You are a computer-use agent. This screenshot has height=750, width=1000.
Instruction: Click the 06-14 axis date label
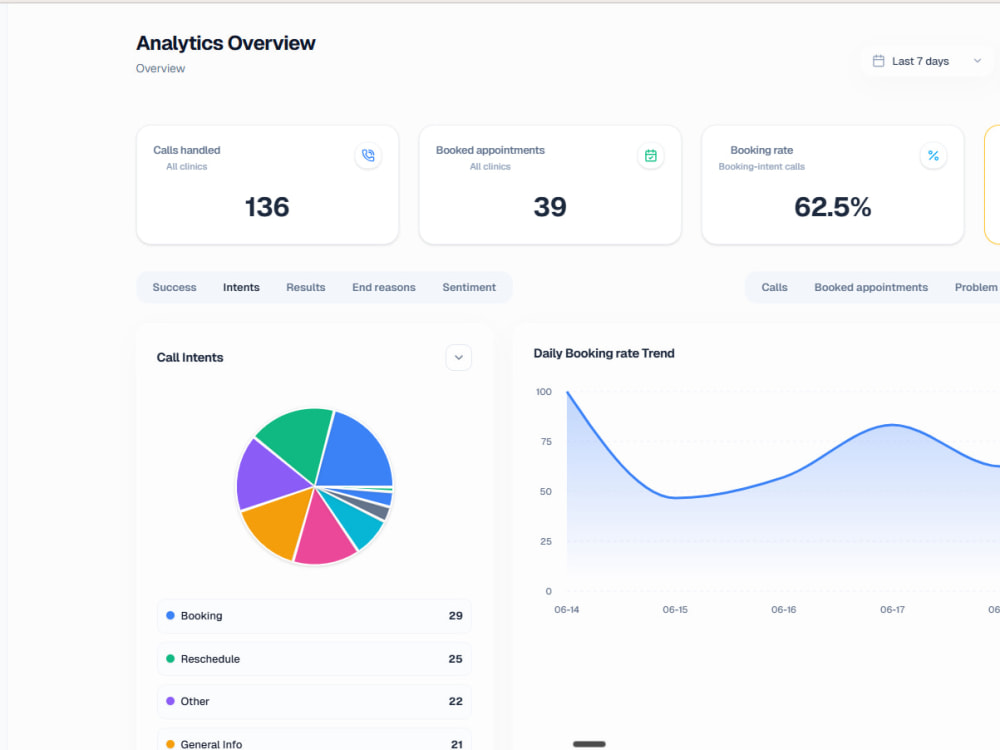pos(566,610)
